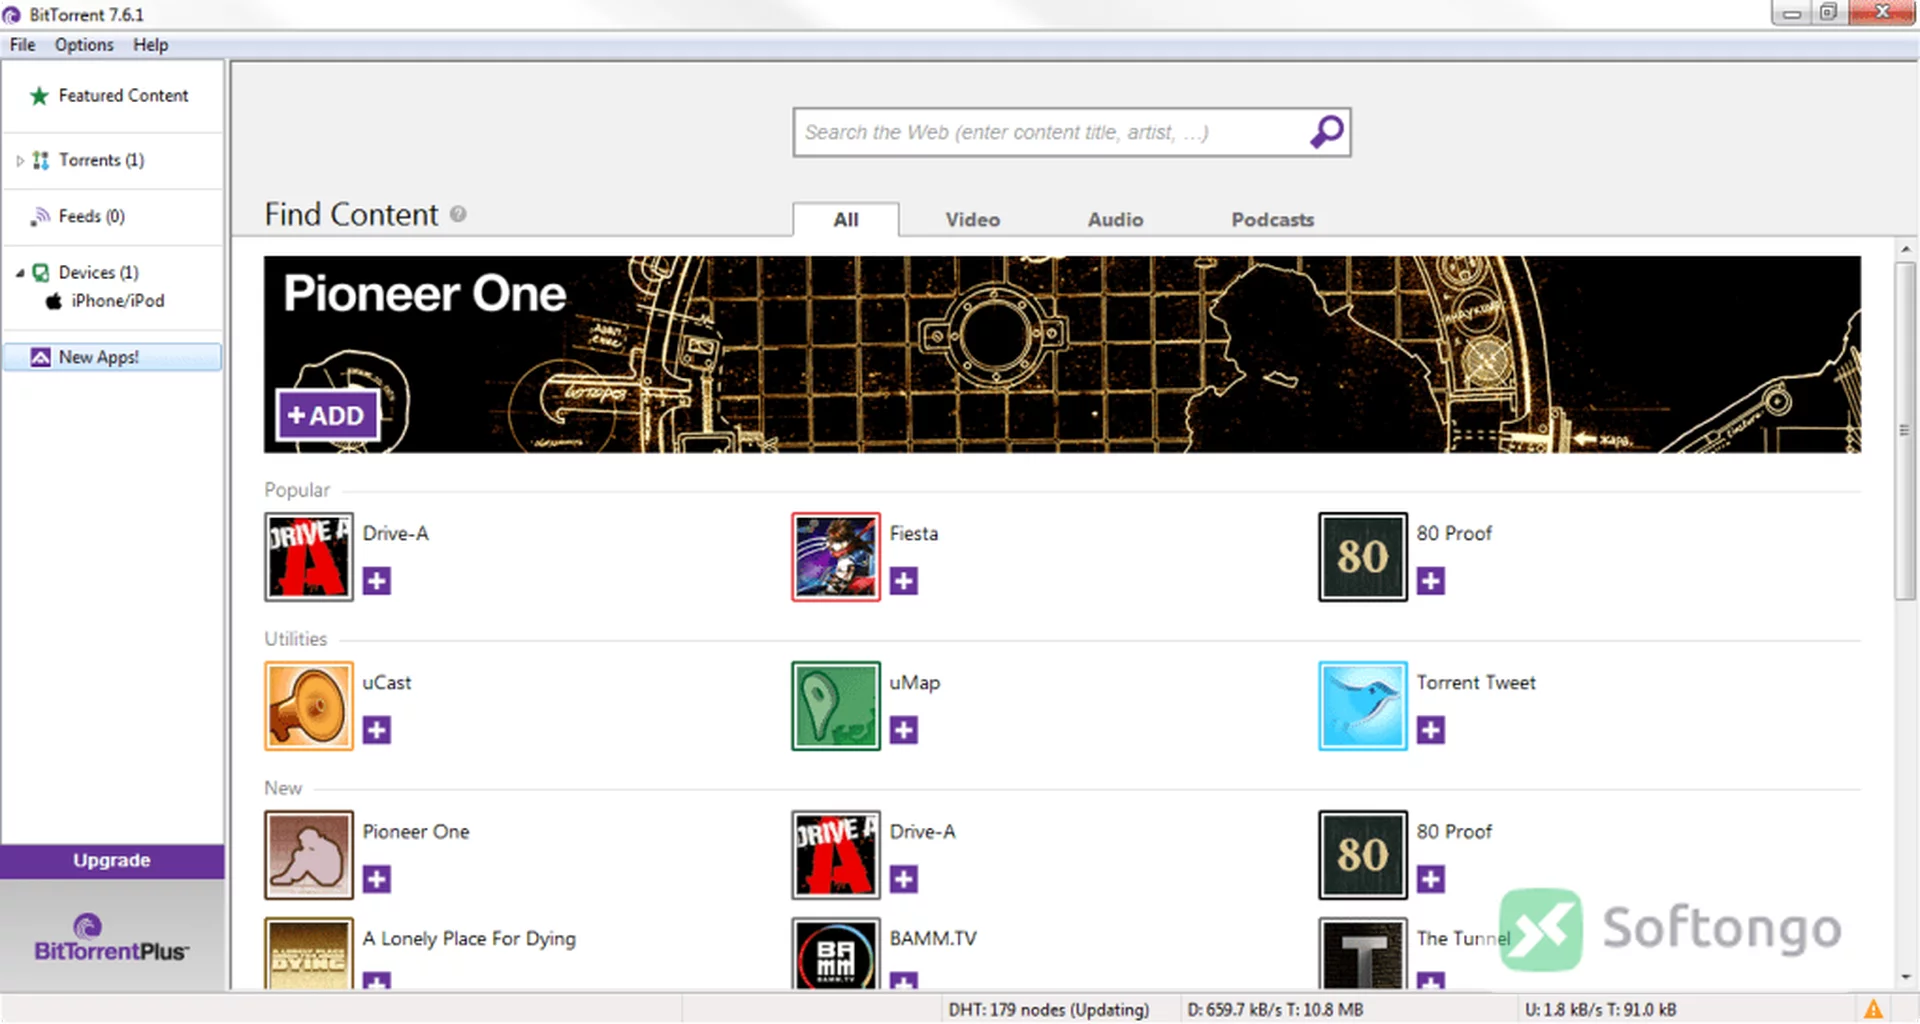This screenshot has width=1920, height=1024.
Task: Add Pioneer One in New section
Action: [377, 879]
